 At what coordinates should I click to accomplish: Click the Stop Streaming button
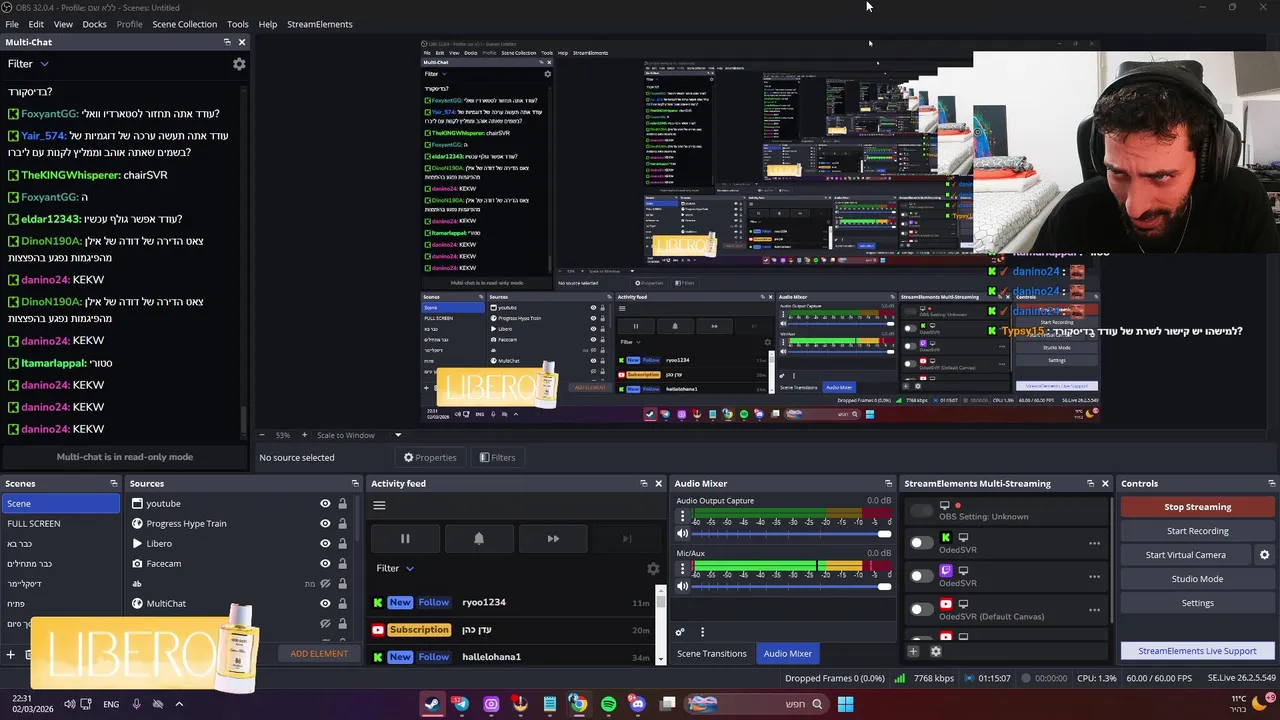[1197, 507]
